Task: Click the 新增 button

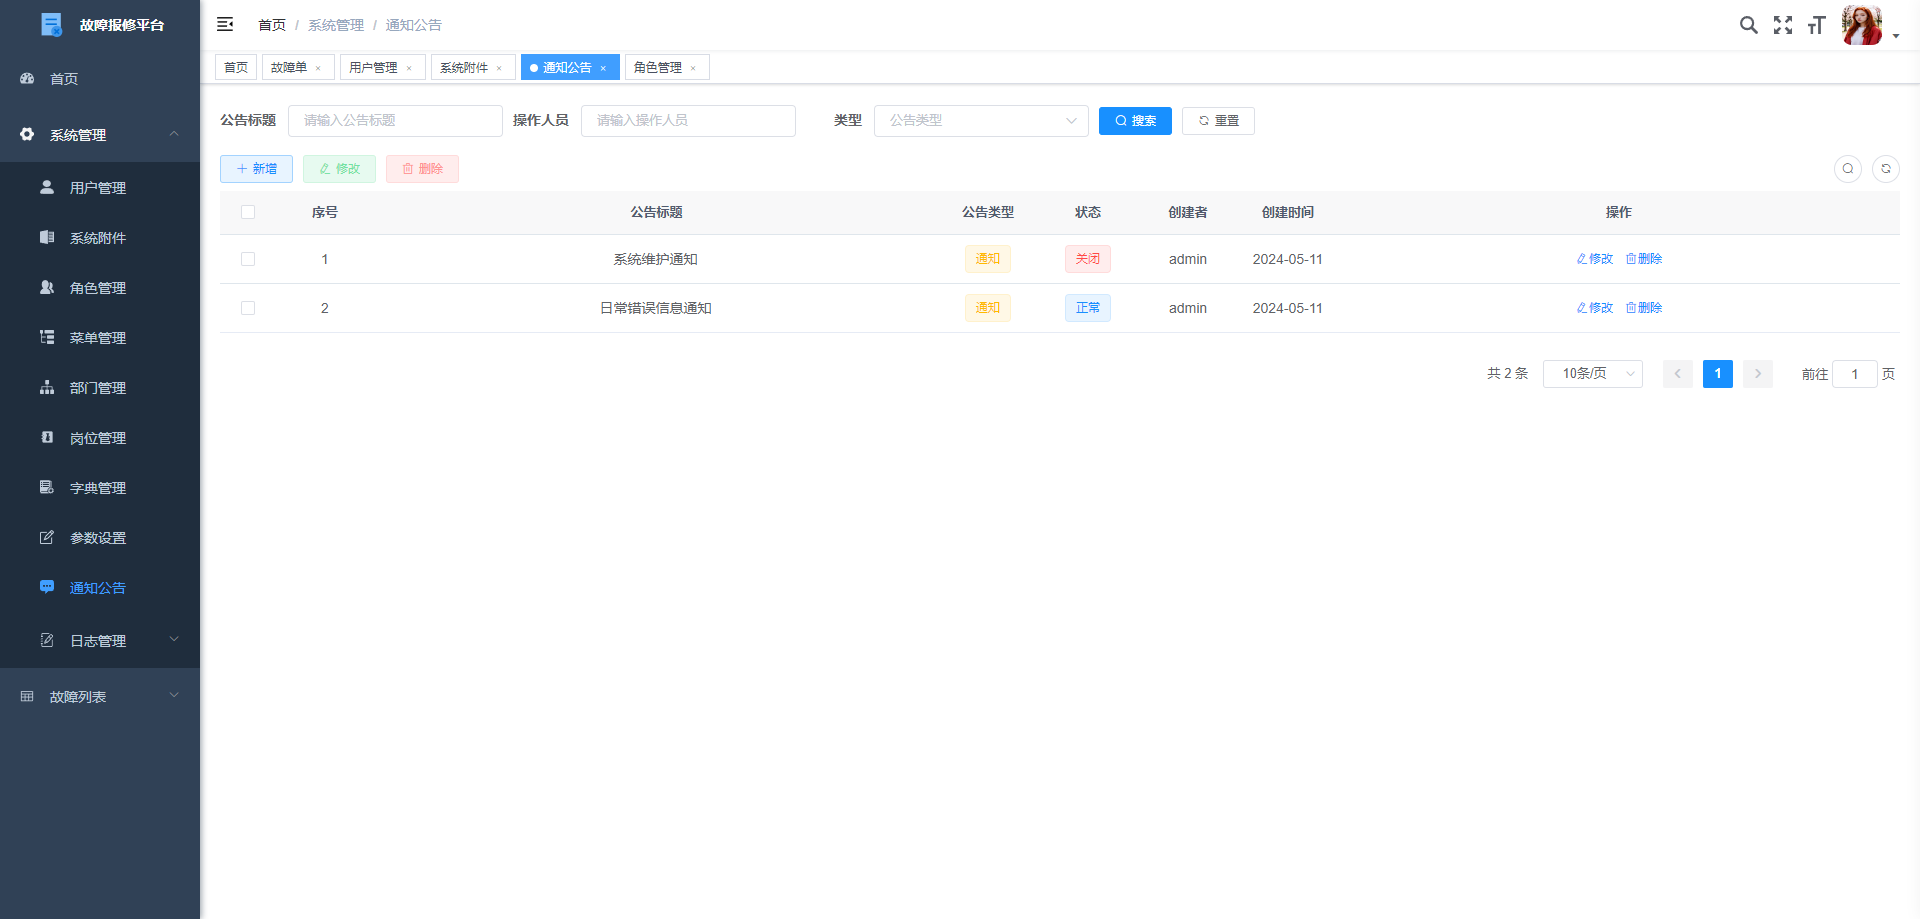Action: 256,169
